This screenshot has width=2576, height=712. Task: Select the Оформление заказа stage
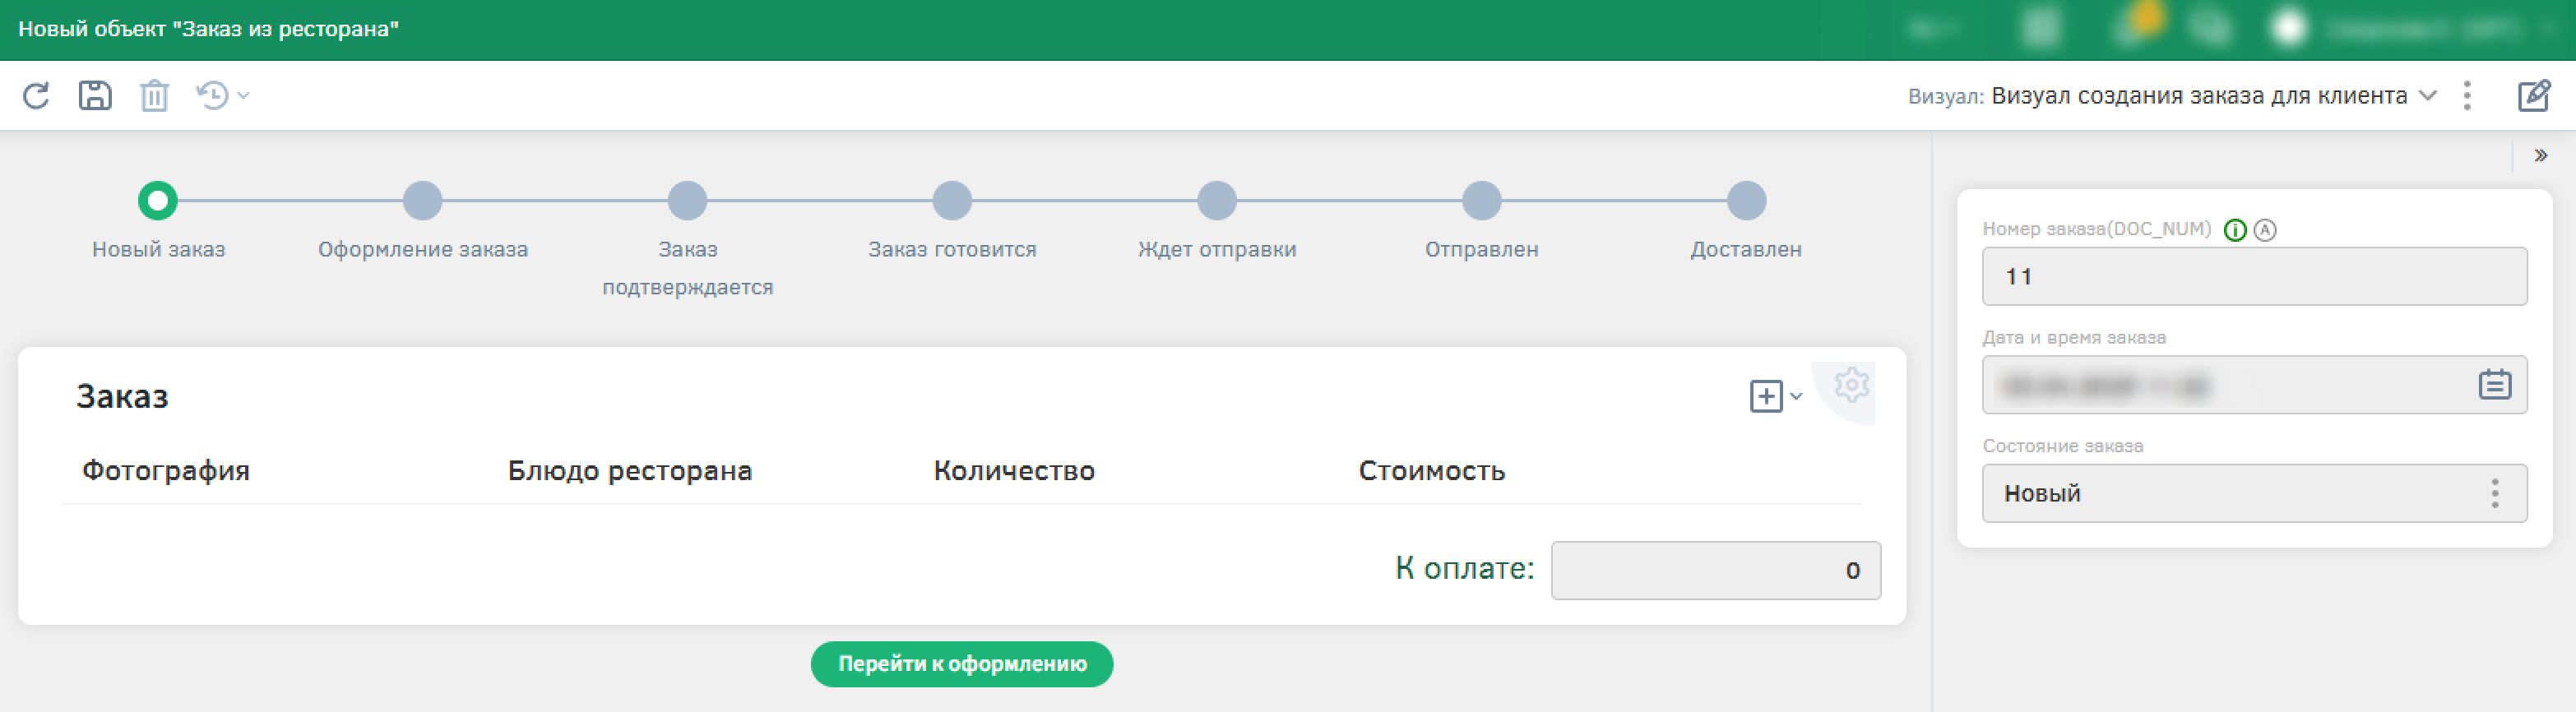423,201
